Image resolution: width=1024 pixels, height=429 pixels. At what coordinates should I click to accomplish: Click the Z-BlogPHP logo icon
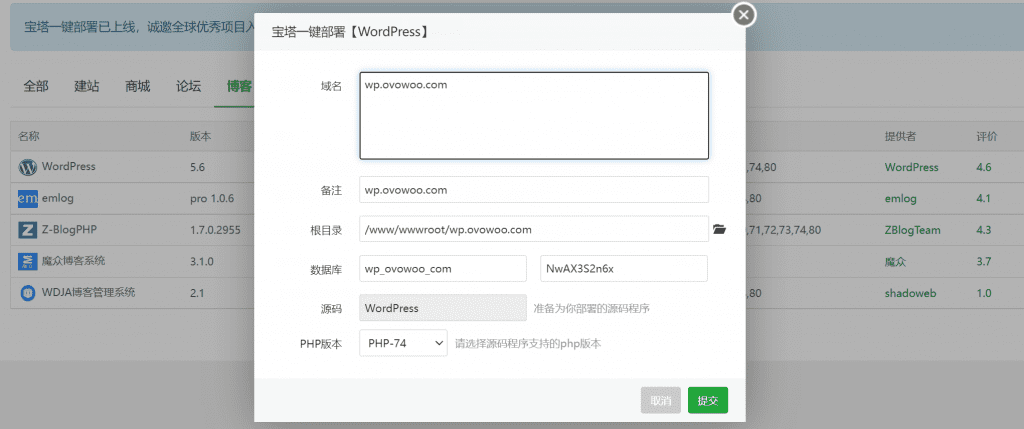pos(27,230)
